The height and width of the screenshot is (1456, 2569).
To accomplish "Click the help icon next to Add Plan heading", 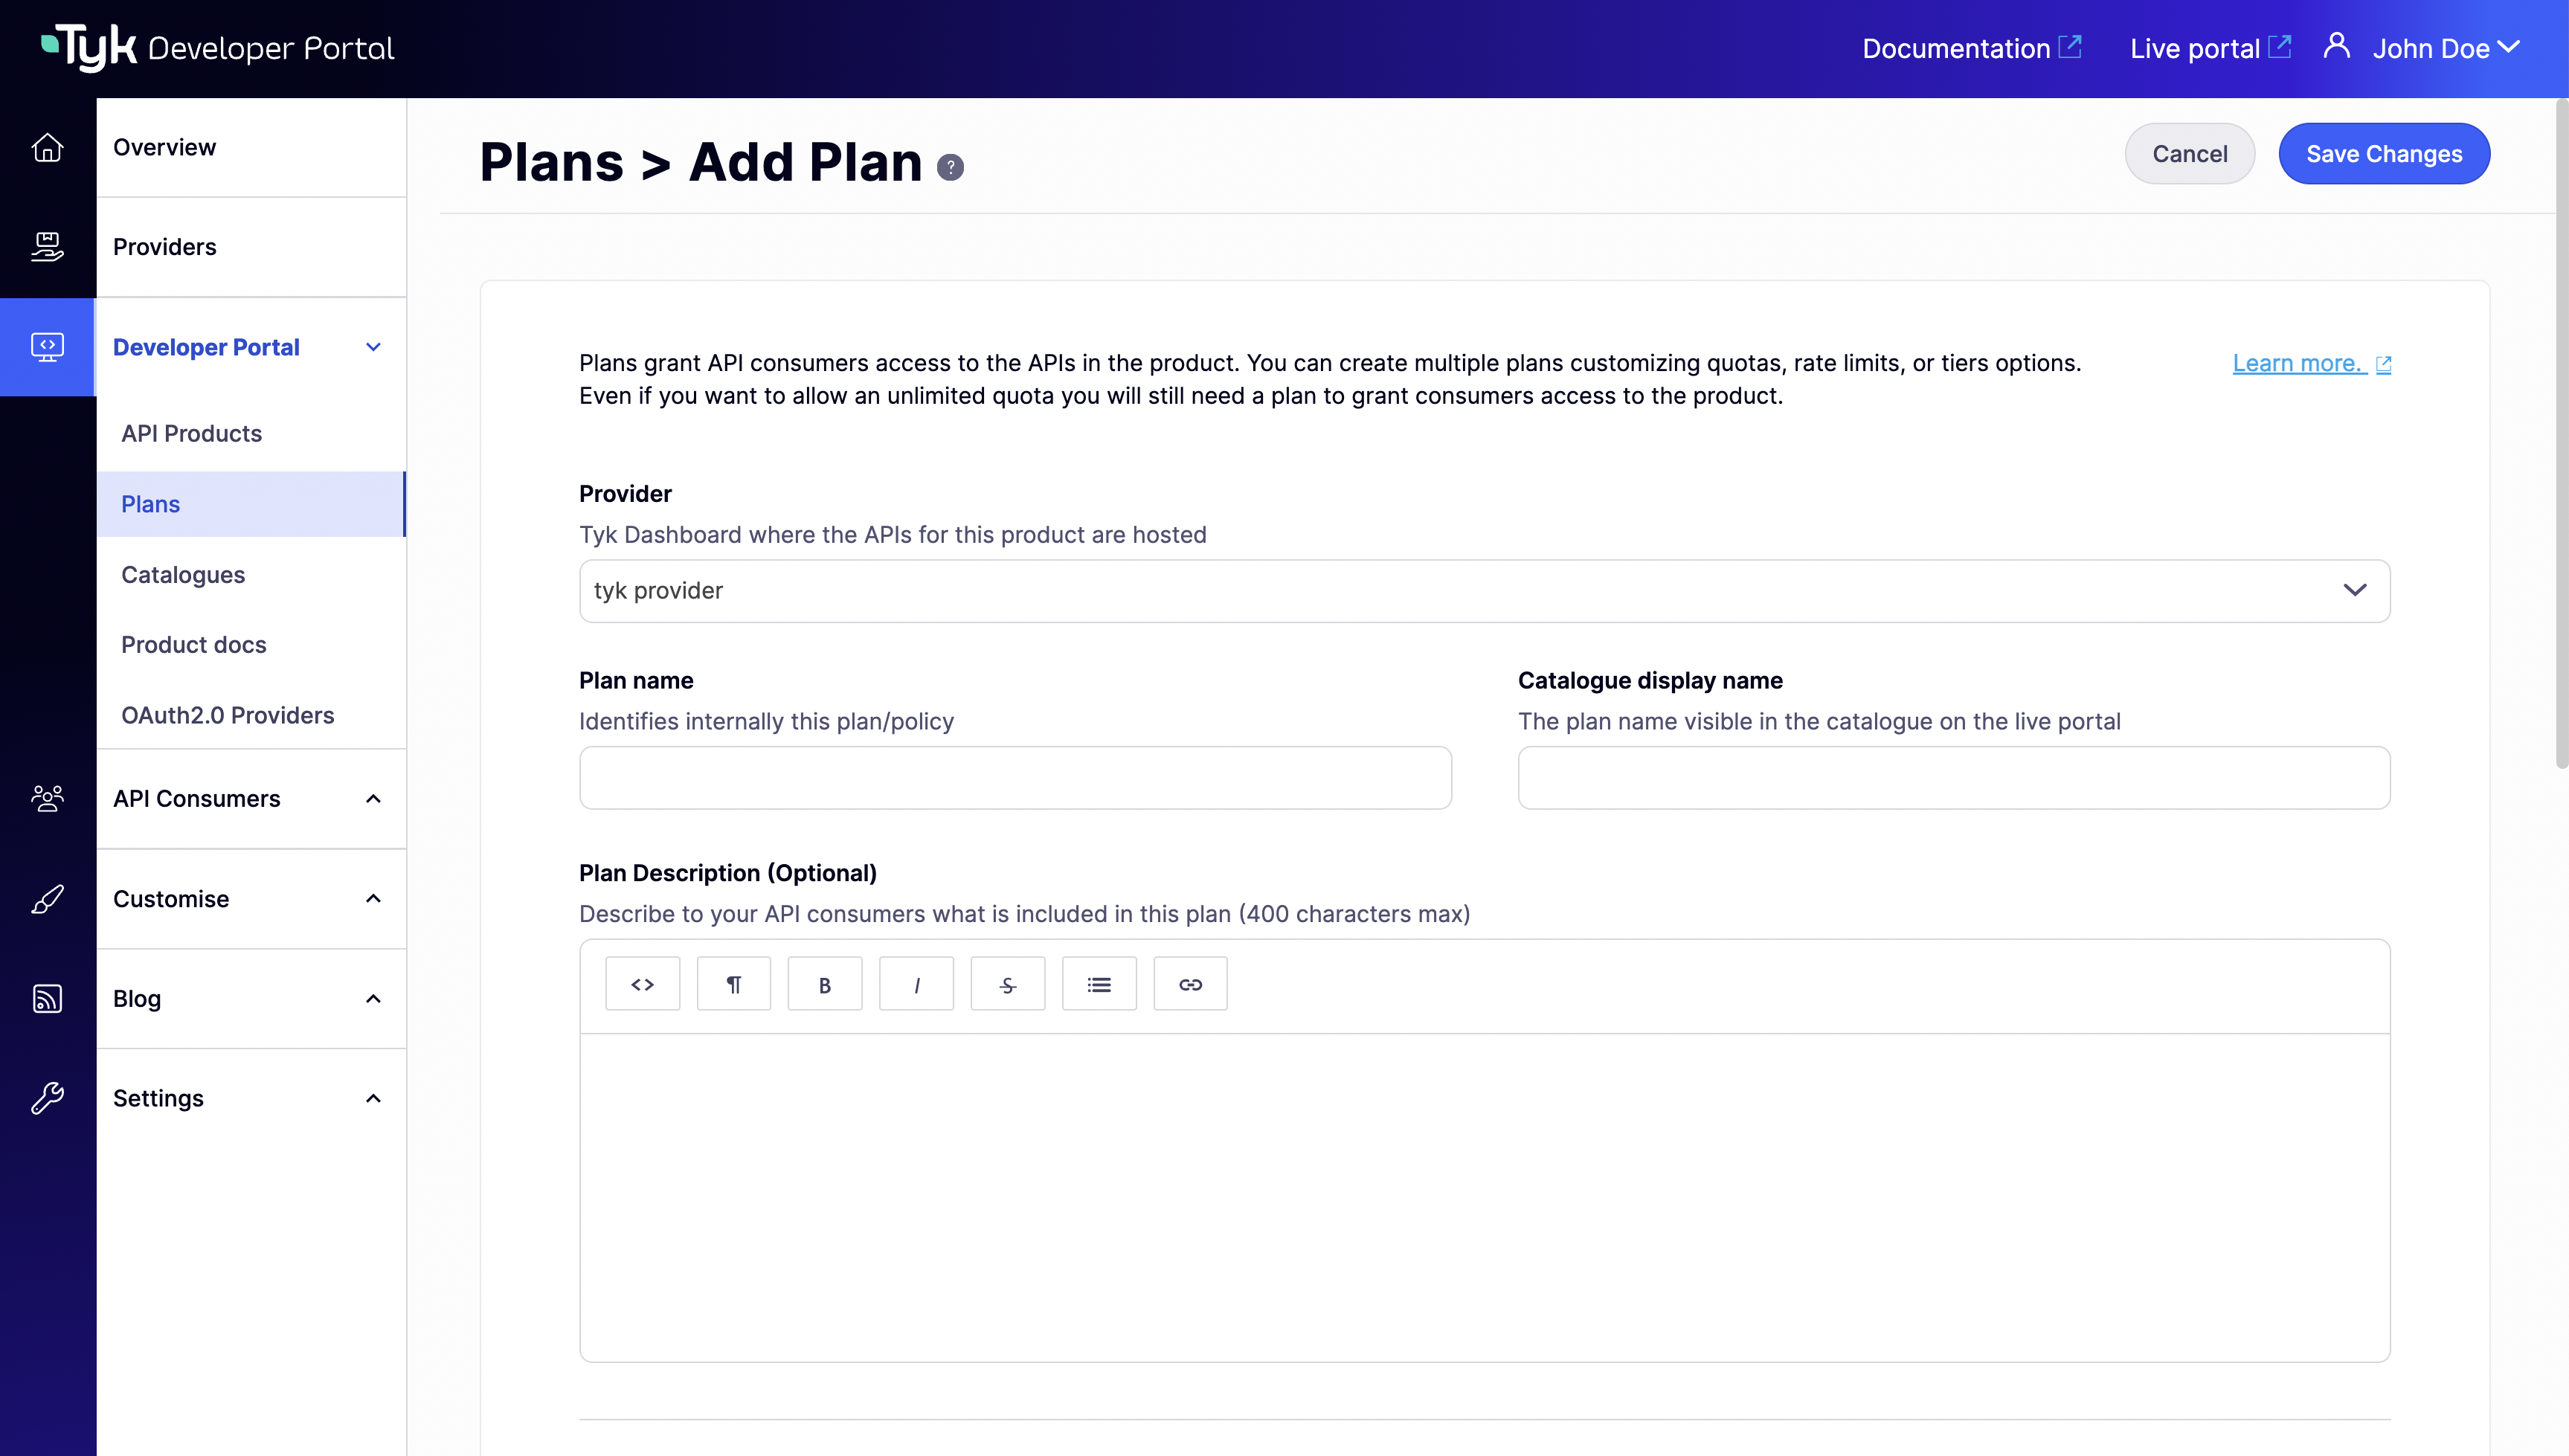I will pos(950,166).
